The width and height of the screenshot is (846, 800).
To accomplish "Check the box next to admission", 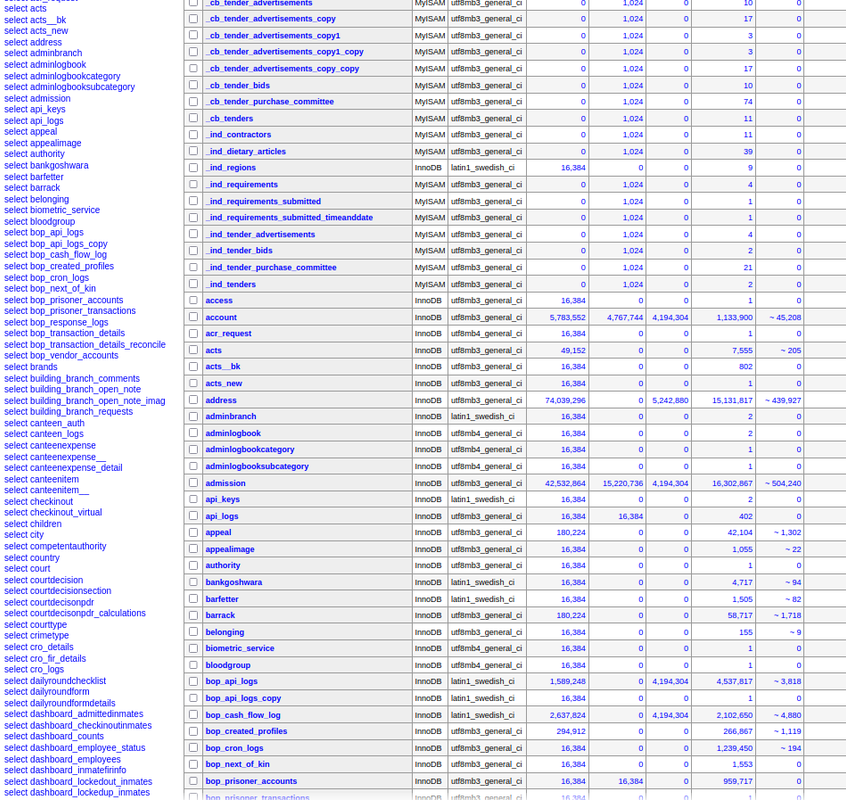I will tap(193, 482).
